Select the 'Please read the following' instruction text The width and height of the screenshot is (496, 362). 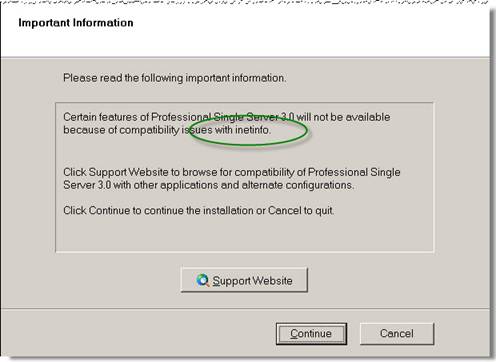tap(174, 78)
